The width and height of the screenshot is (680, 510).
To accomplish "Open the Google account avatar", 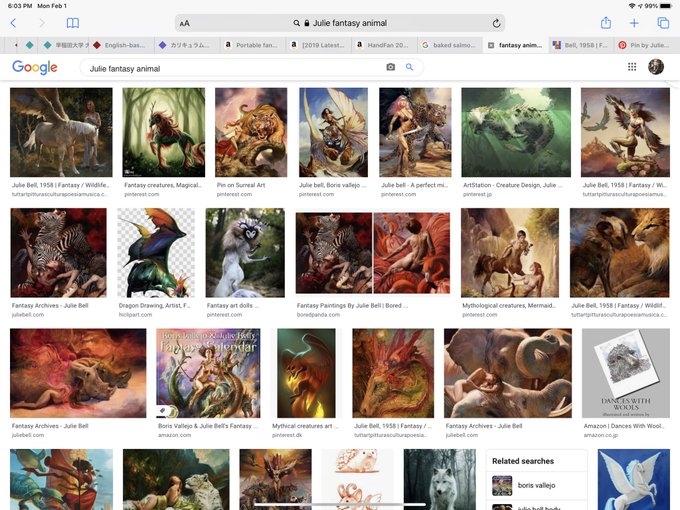I will 656,67.
